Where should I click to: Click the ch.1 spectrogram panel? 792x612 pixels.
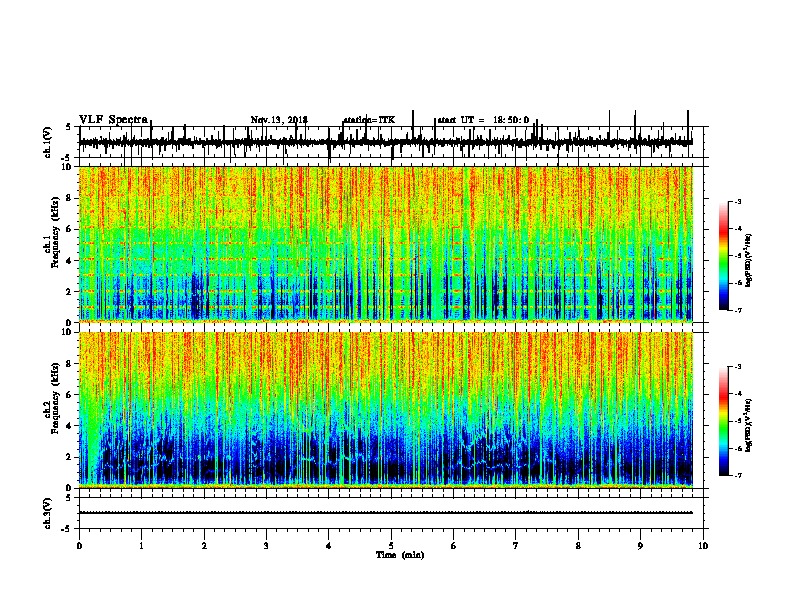pos(386,244)
